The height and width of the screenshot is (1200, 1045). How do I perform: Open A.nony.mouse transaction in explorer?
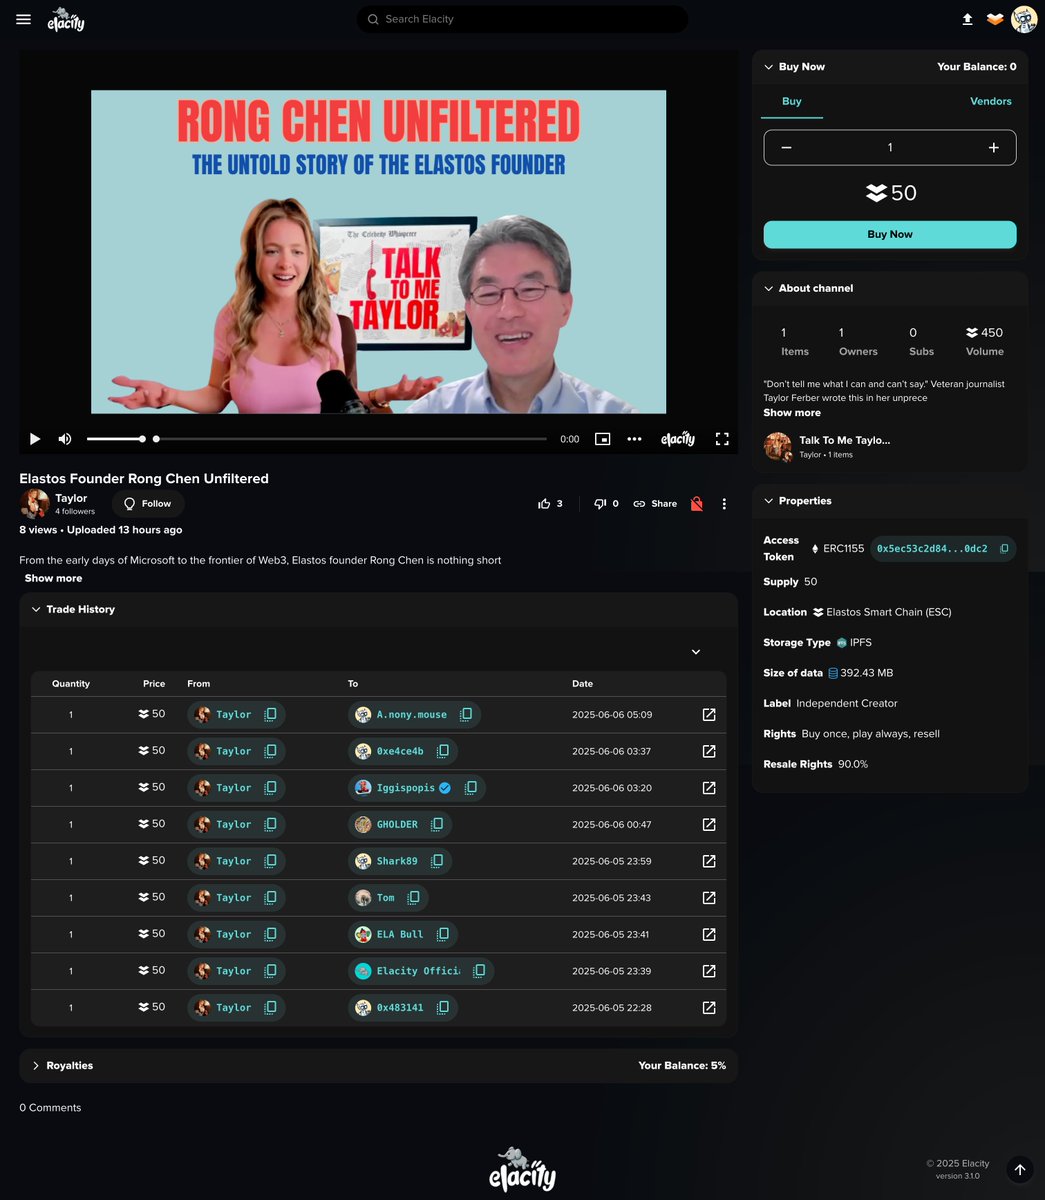[x=709, y=715]
